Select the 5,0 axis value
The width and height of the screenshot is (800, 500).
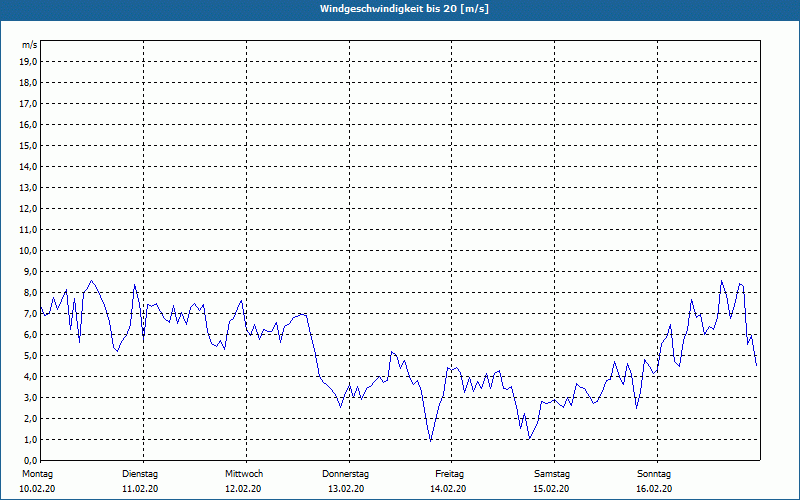click(x=30, y=356)
